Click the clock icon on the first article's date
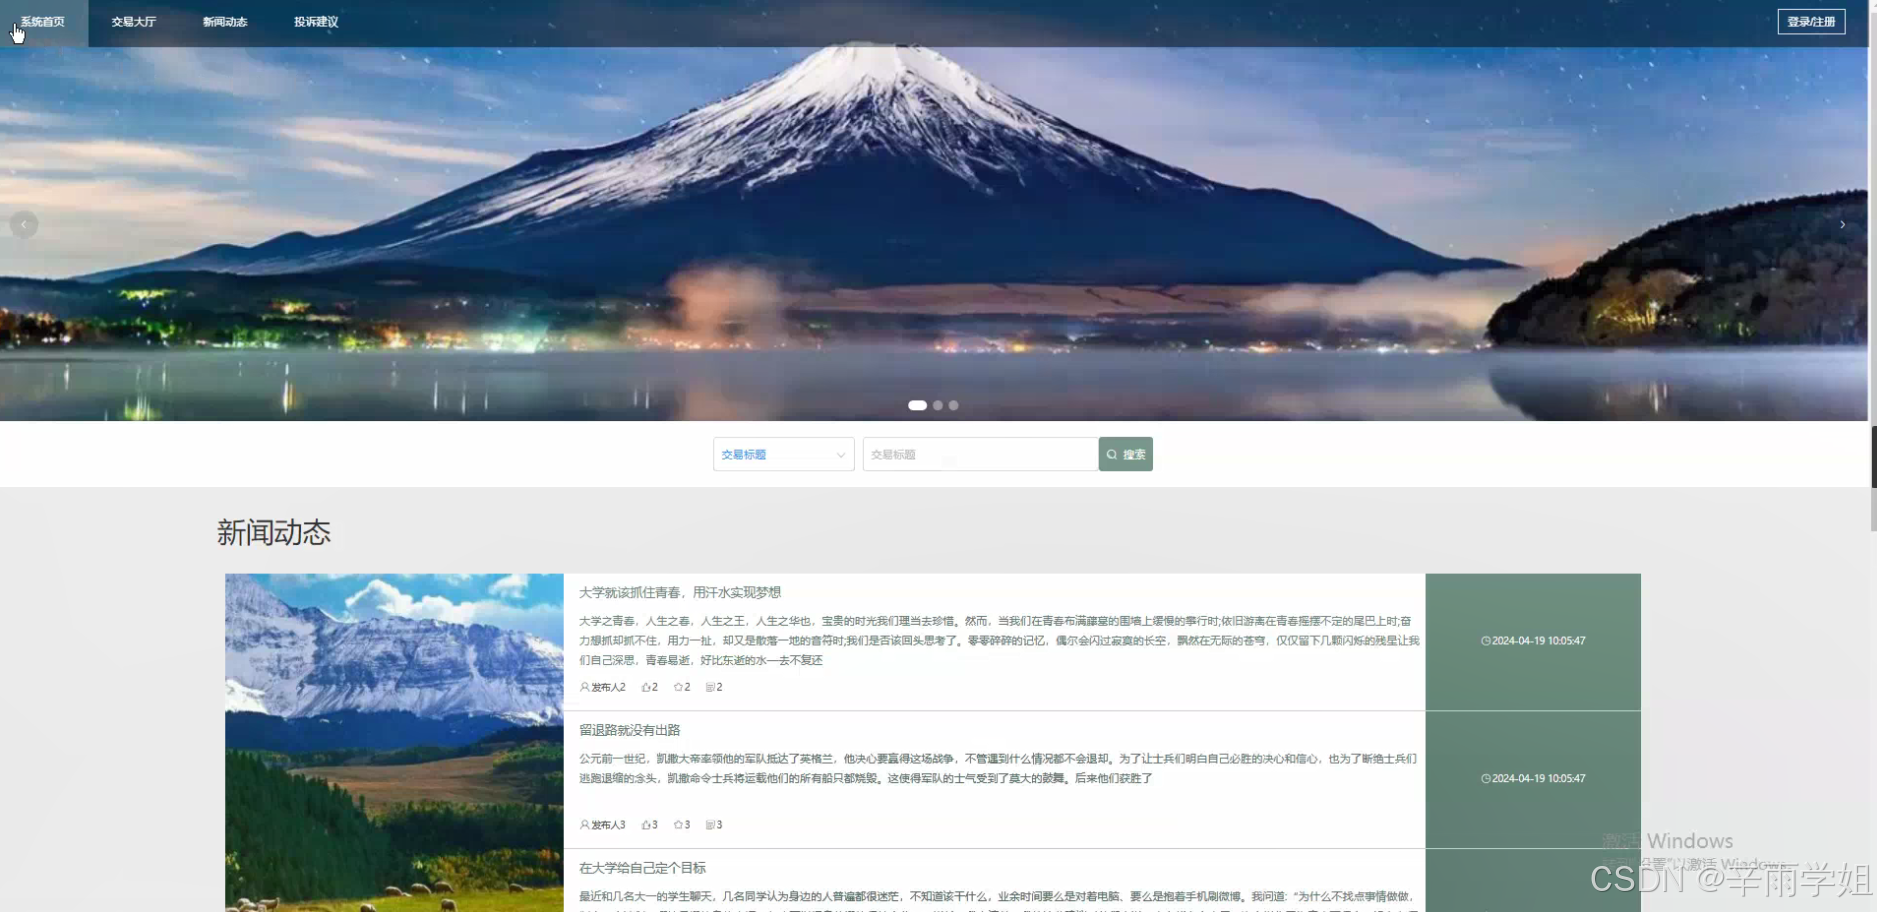Viewport: 1877px width, 912px height. [1486, 641]
